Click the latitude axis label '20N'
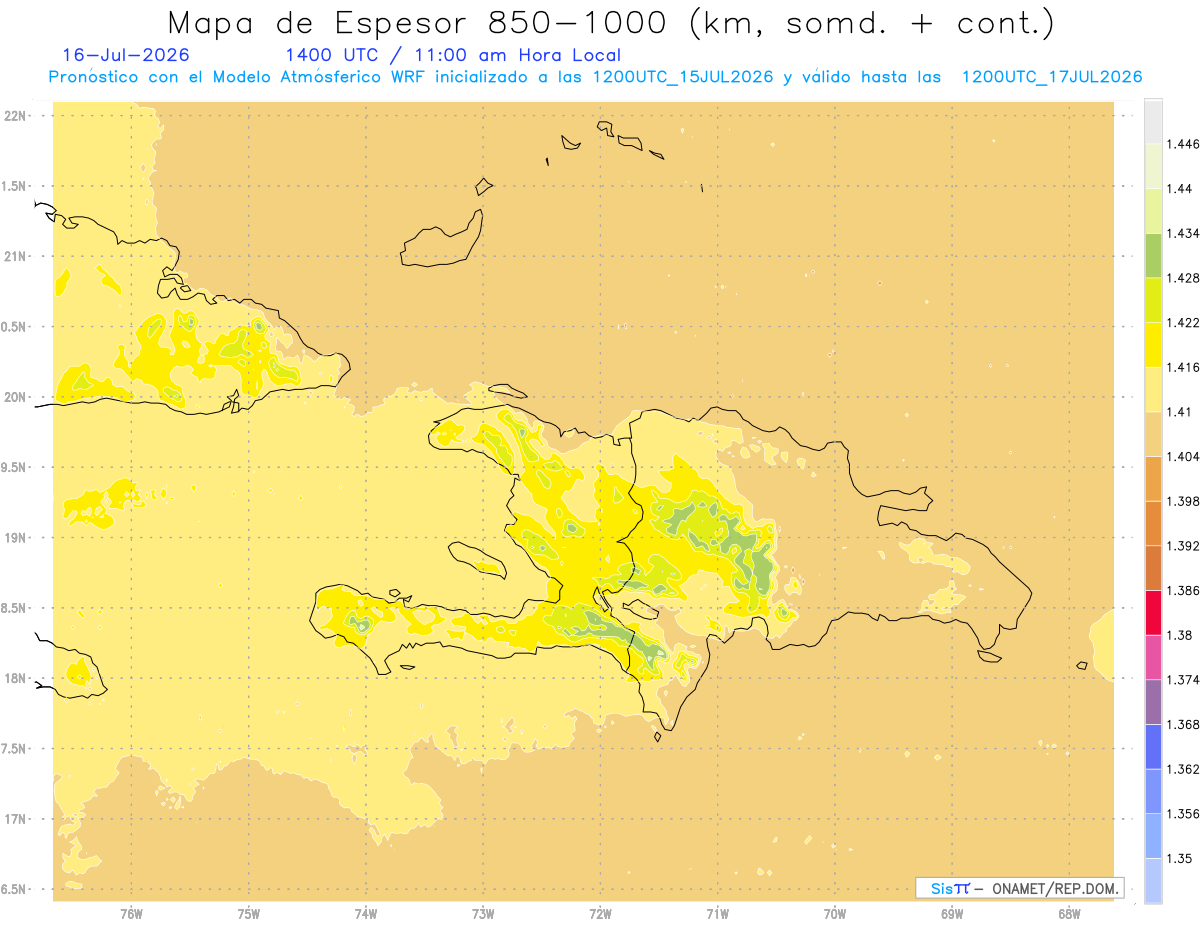Screen dimensions: 1200x927 point(16,397)
